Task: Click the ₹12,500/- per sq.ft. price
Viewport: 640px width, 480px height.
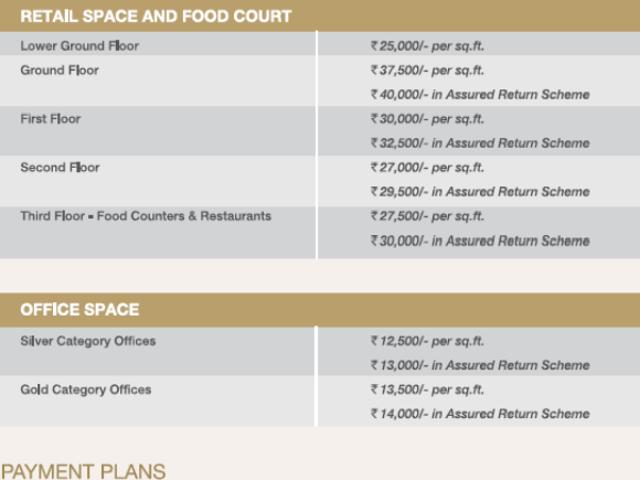Action: pyautogui.click(x=427, y=341)
